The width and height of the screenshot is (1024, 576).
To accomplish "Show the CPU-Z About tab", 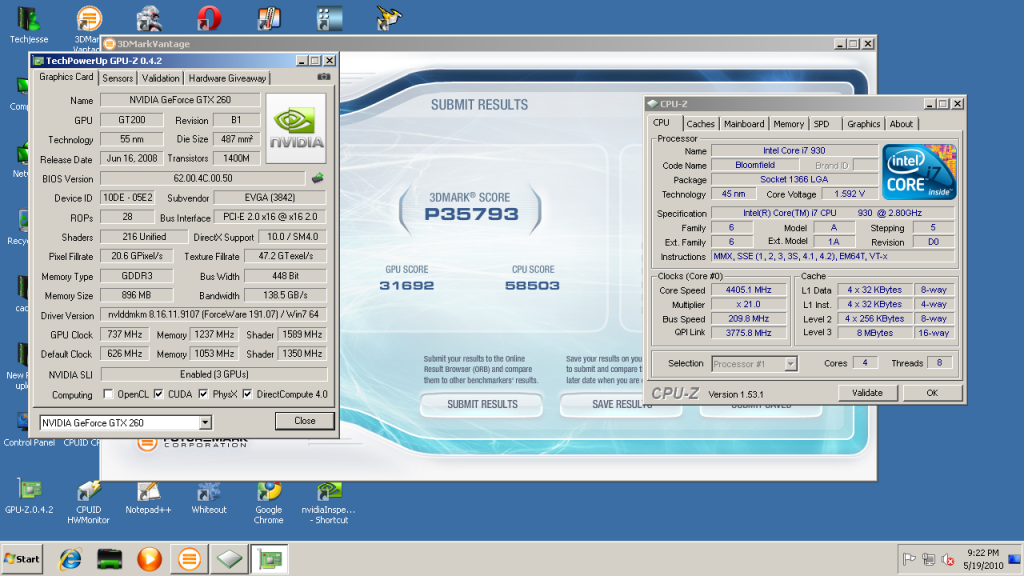I will [901, 124].
